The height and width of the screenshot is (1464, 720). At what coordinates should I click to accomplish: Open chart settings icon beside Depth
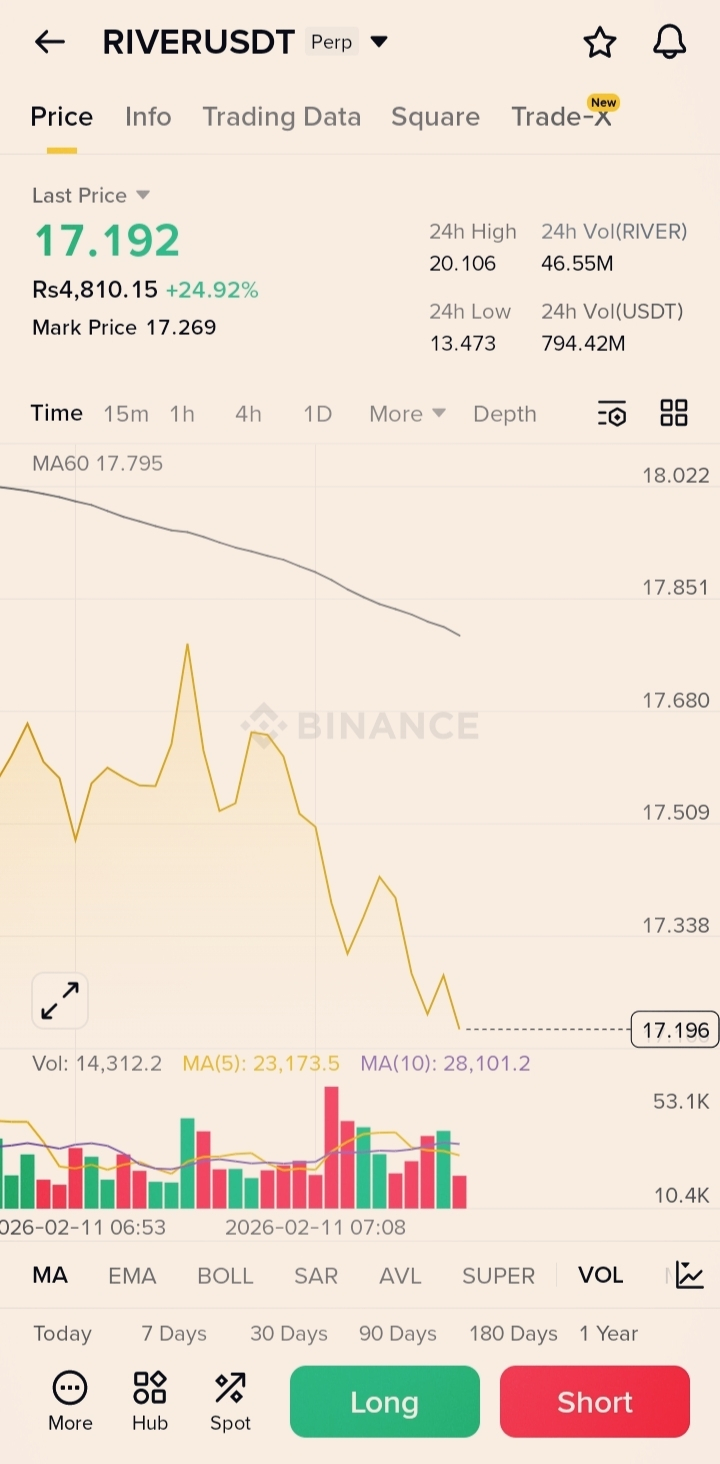611,413
